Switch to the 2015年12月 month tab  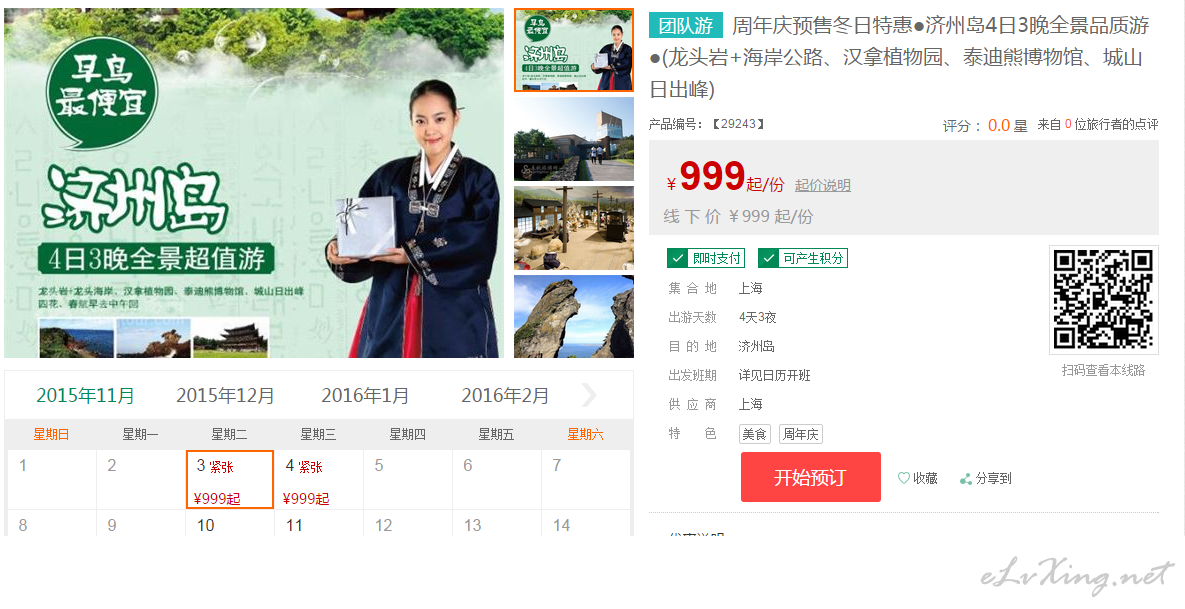(x=225, y=395)
